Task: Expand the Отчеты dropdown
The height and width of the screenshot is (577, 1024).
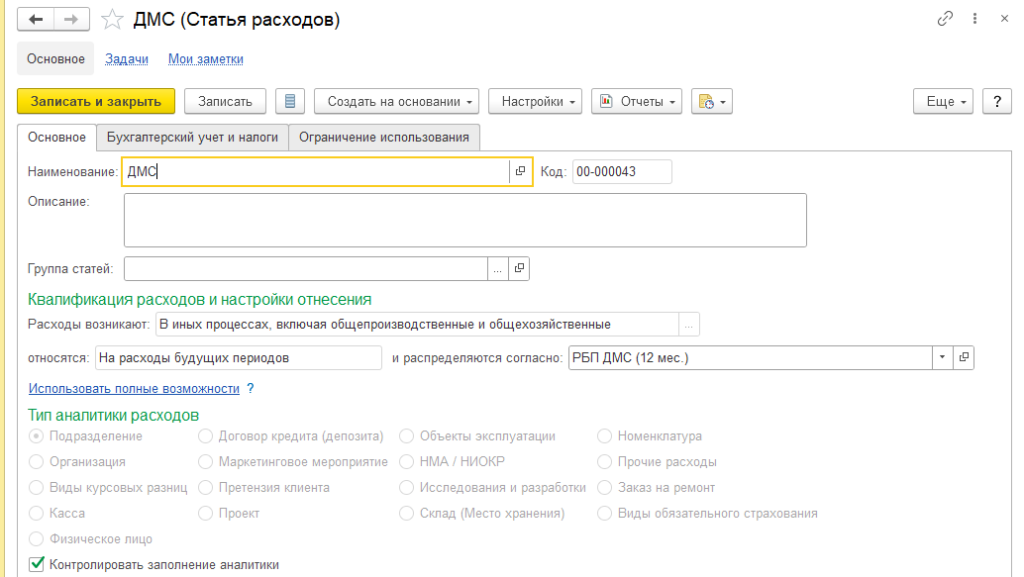Action: 636,101
